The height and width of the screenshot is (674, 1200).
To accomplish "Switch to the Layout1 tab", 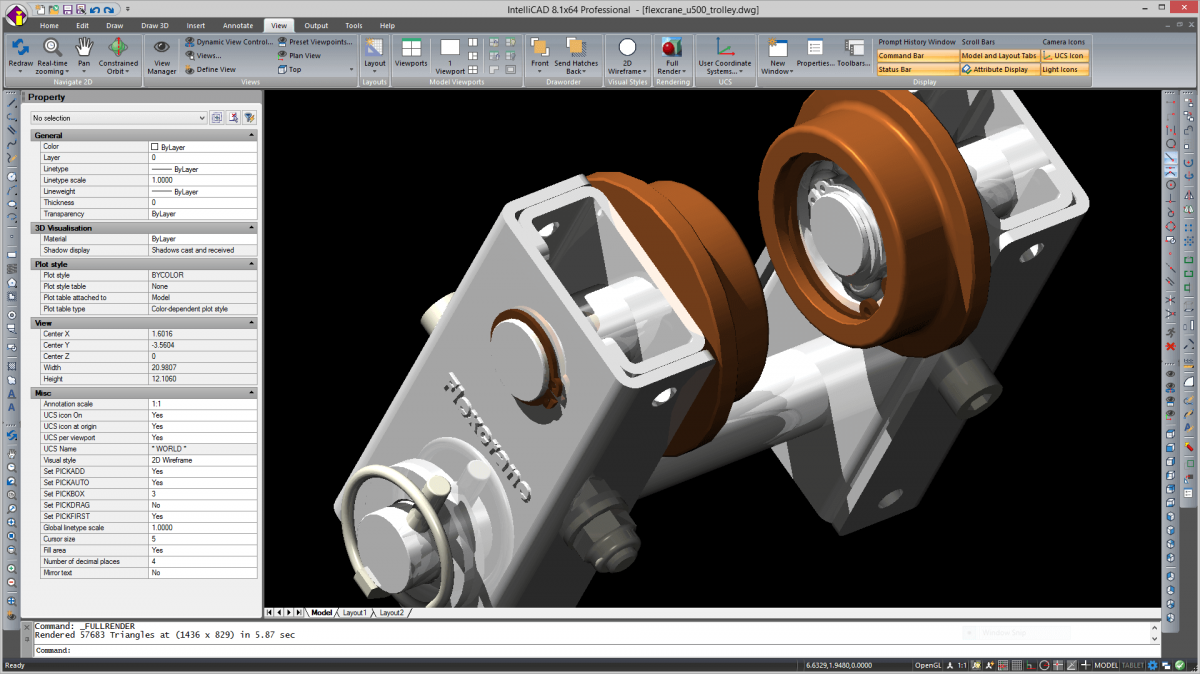I will [356, 612].
